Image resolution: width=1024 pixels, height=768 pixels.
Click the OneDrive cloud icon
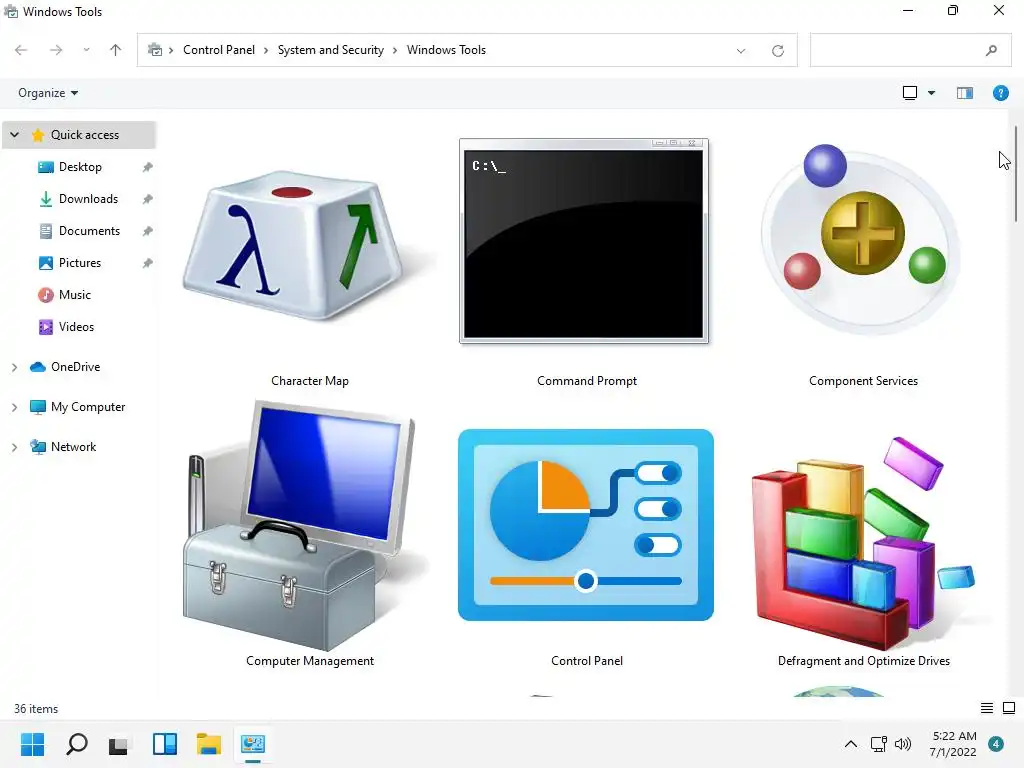coord(38,367)
